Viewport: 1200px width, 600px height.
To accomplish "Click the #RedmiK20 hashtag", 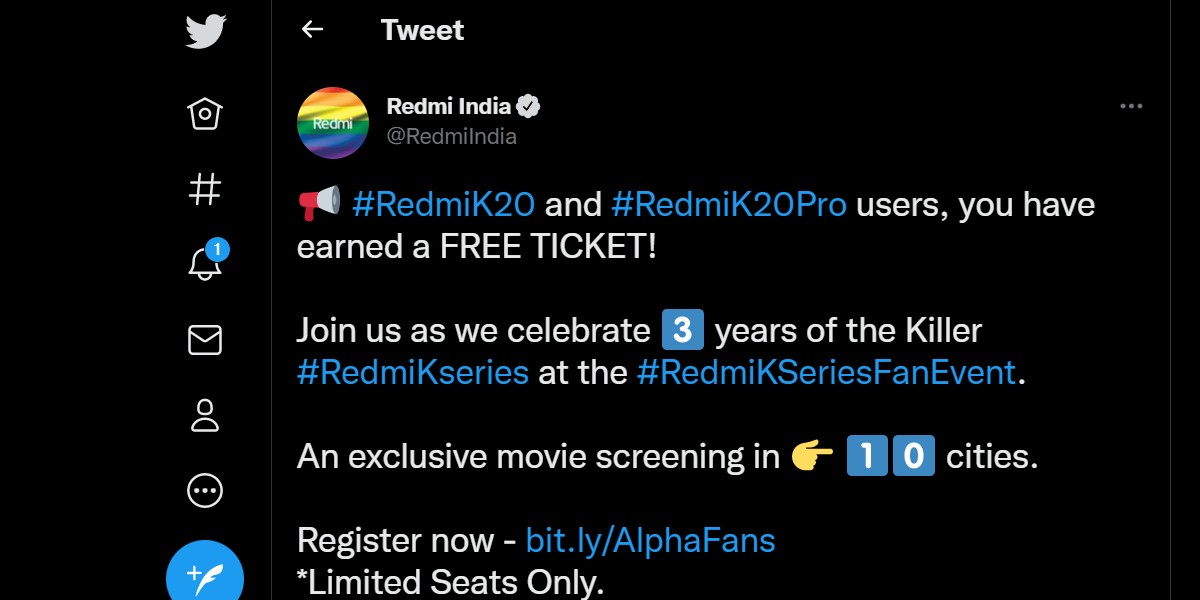I will pyautogui.click(x=443, y=204).
